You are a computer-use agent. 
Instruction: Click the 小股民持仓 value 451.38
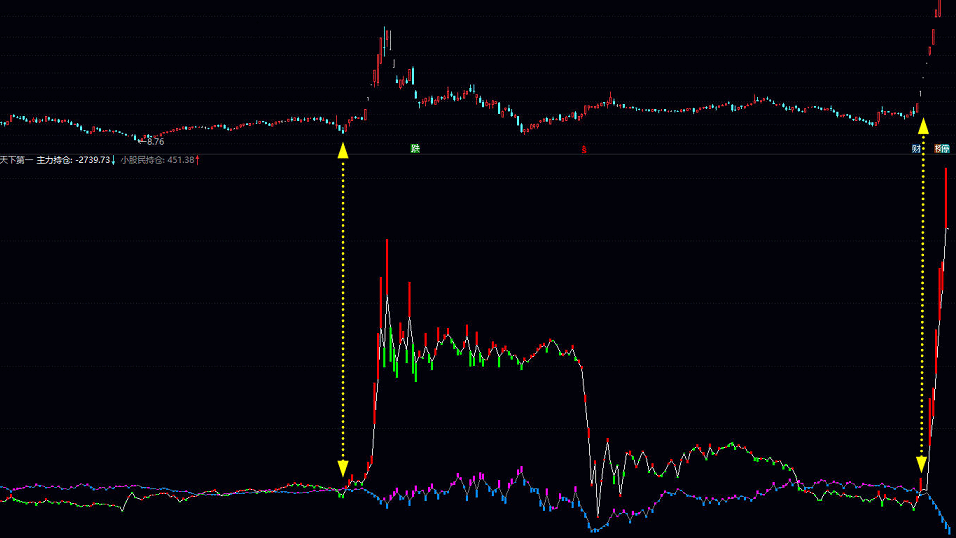point(180,160)
